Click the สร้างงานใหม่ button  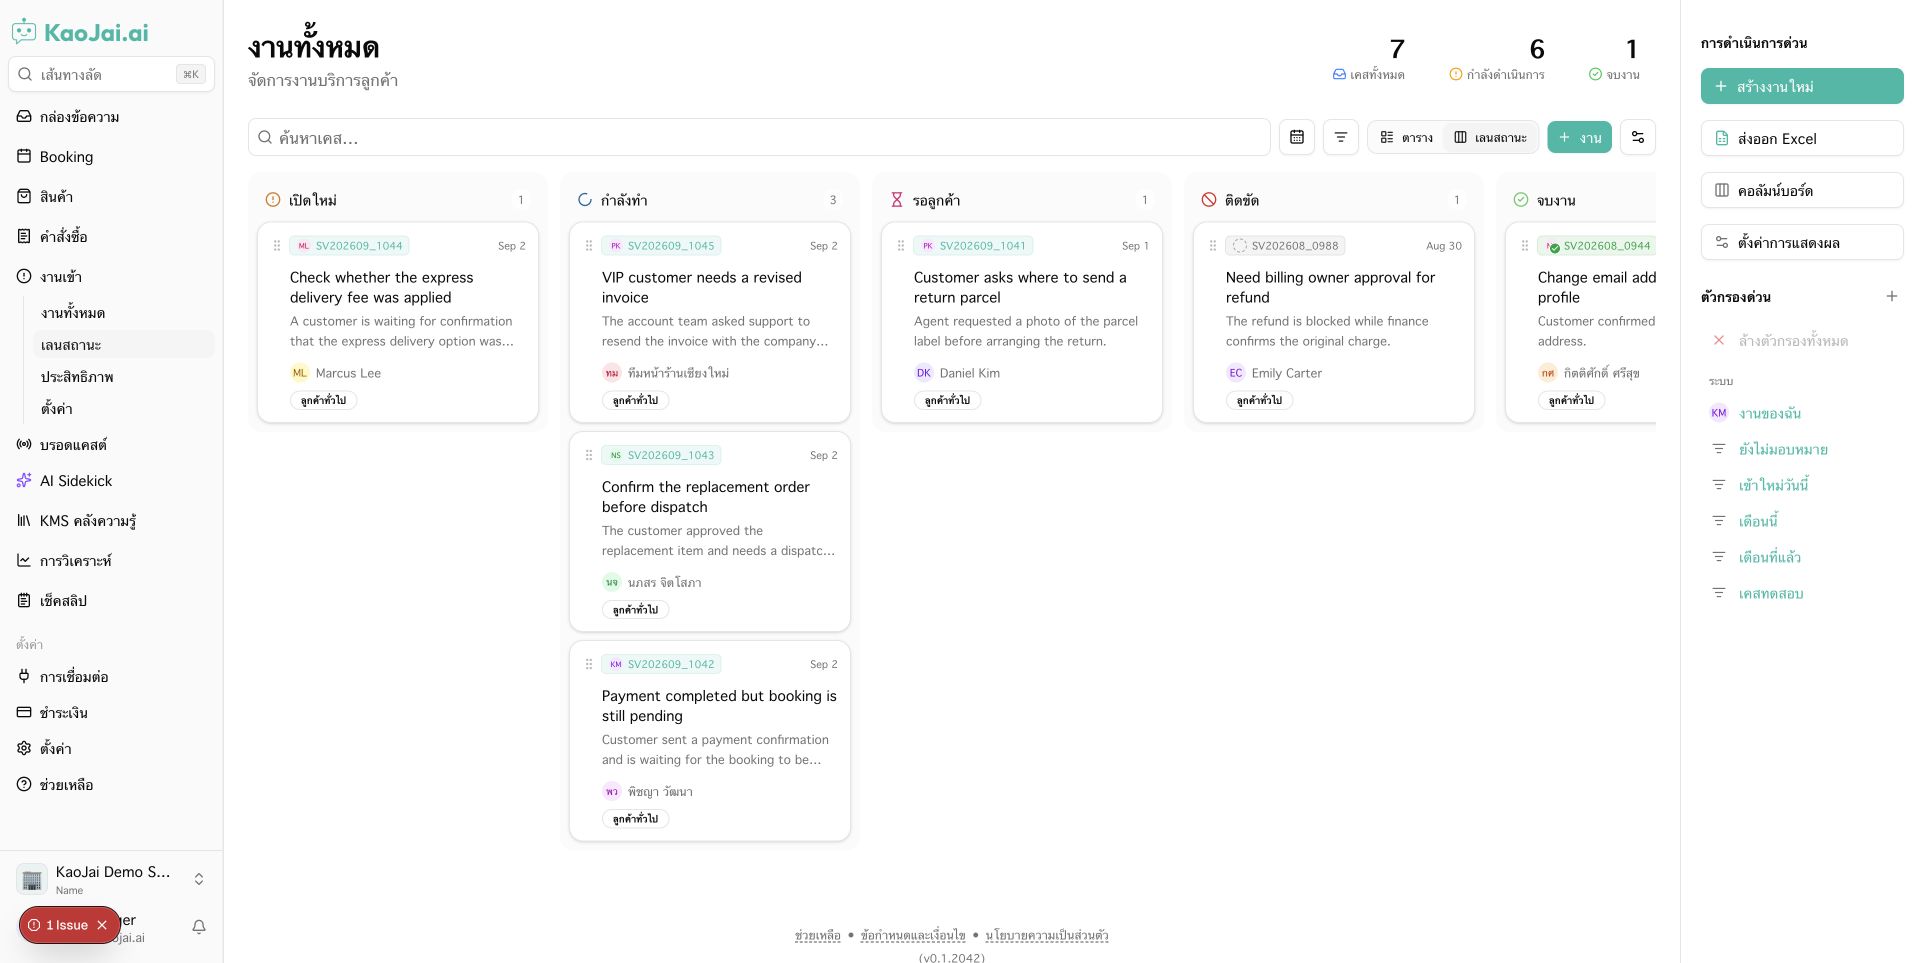pos(1802,86)
